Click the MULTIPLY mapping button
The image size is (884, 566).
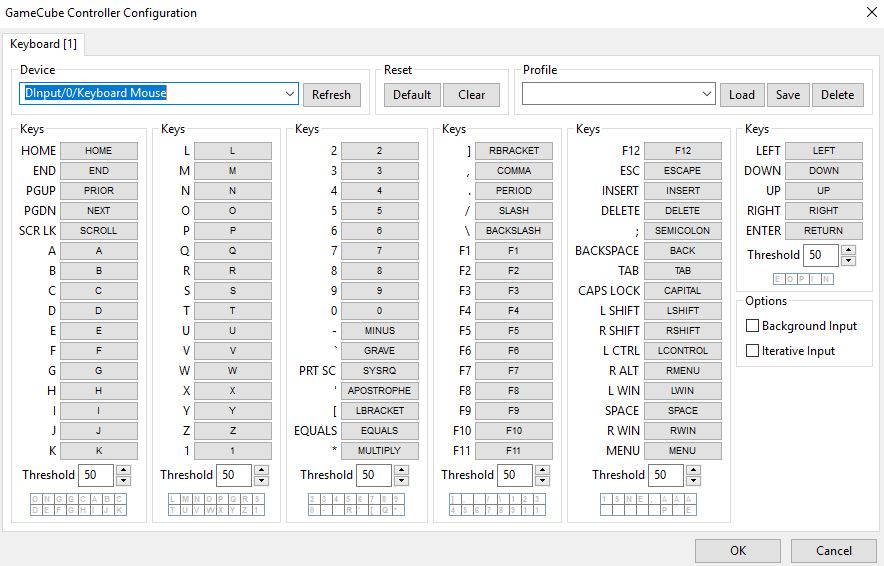click(x=379, y=450)
